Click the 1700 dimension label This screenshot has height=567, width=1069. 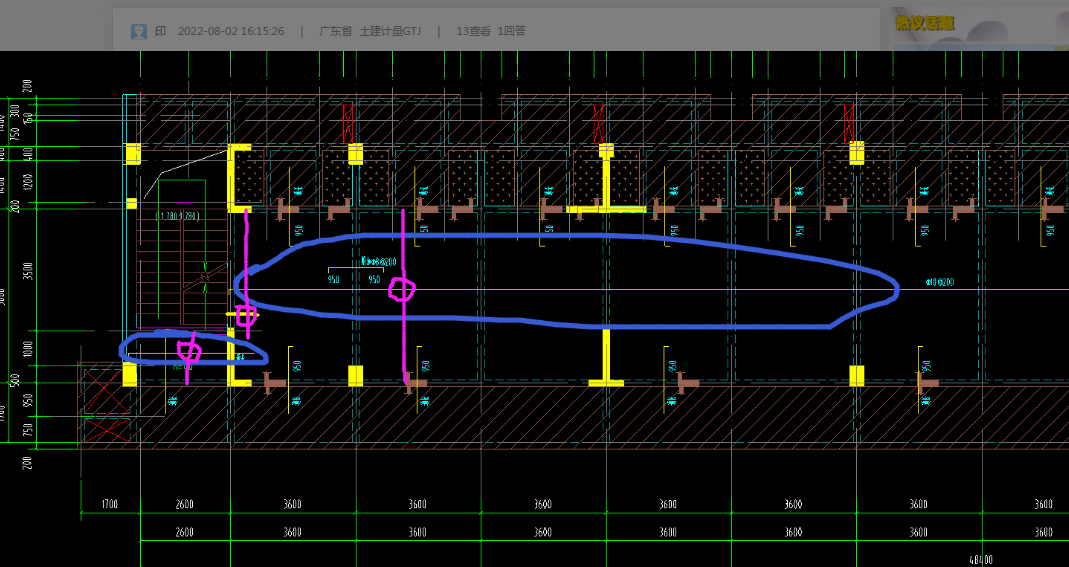(110, 504)
